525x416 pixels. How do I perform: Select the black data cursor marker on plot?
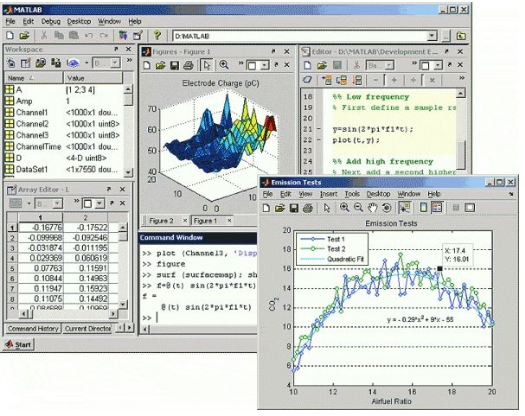440,269
